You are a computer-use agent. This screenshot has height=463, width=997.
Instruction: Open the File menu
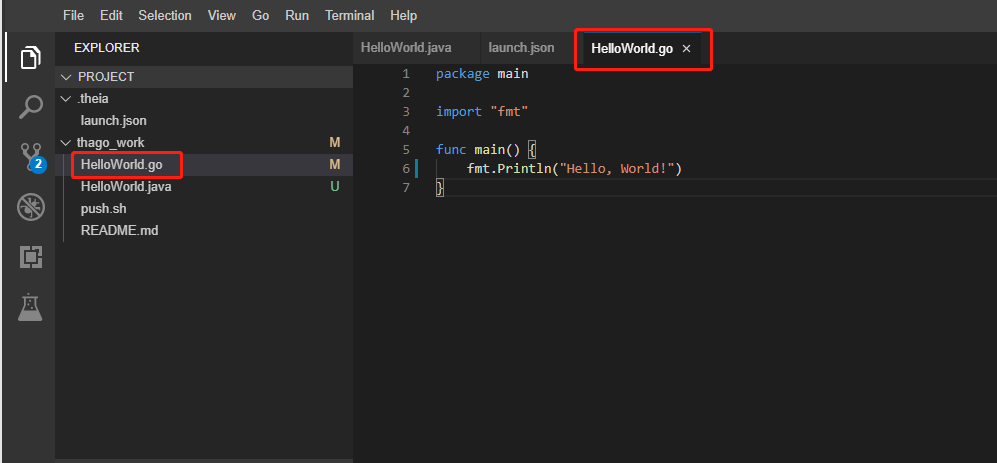coord(74,16)
